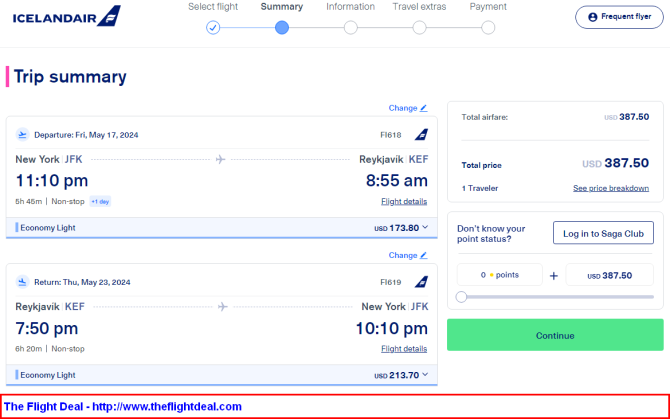Expand return Economy Light fare USD 213.70
Screen dimensions: 670x419
tap(222, 375)
